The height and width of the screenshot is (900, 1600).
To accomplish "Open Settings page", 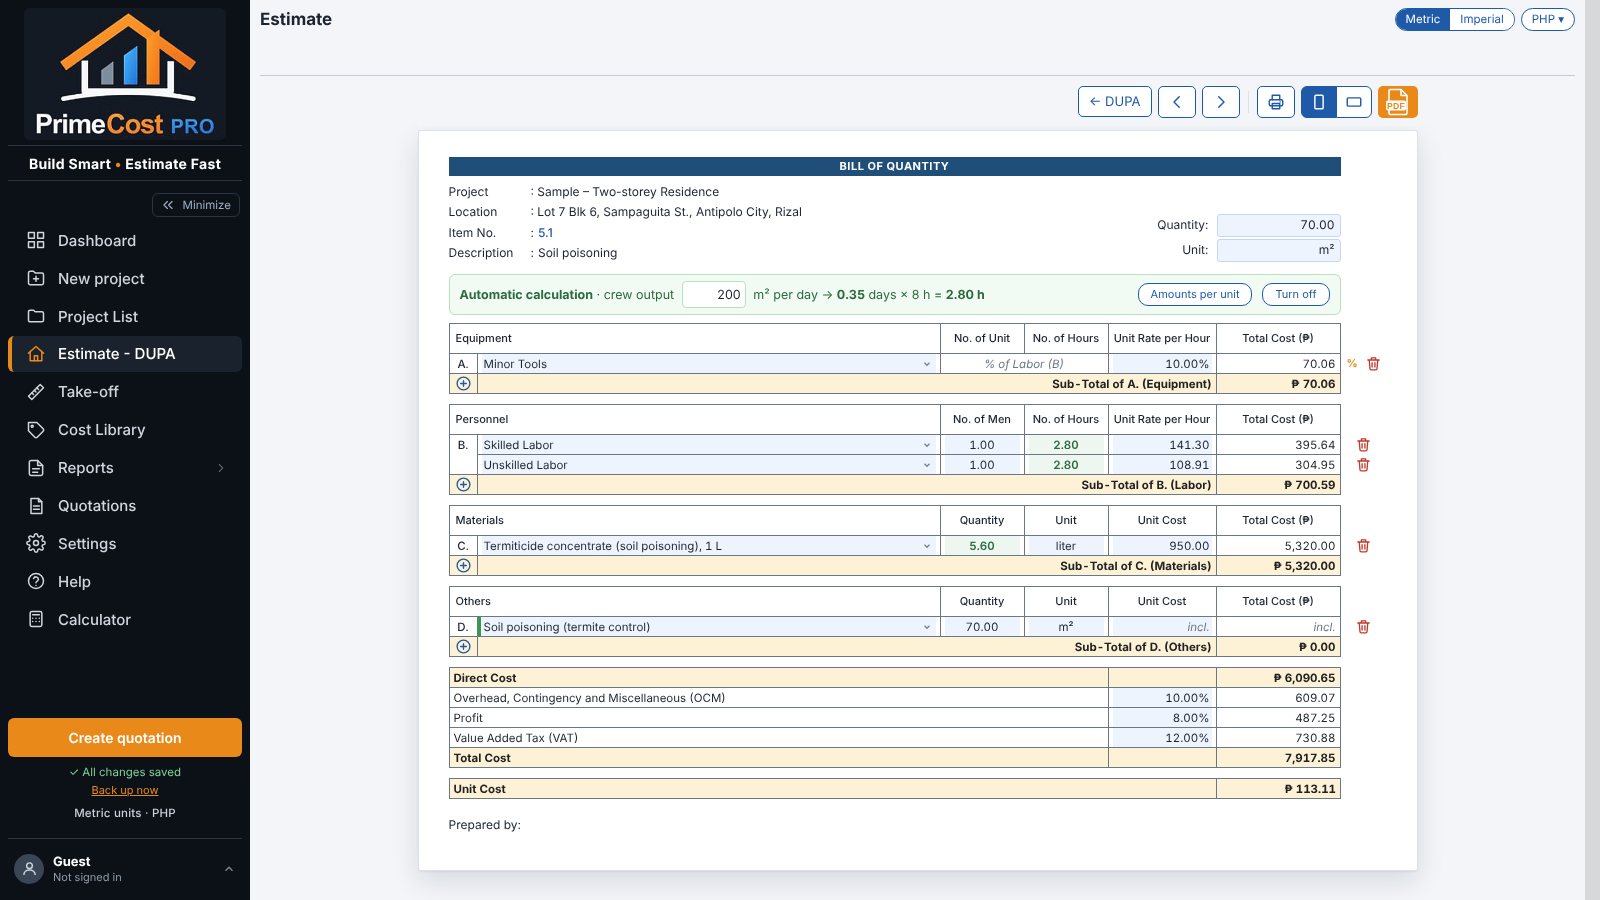I will pyautogui.click(x=125, y=544).
